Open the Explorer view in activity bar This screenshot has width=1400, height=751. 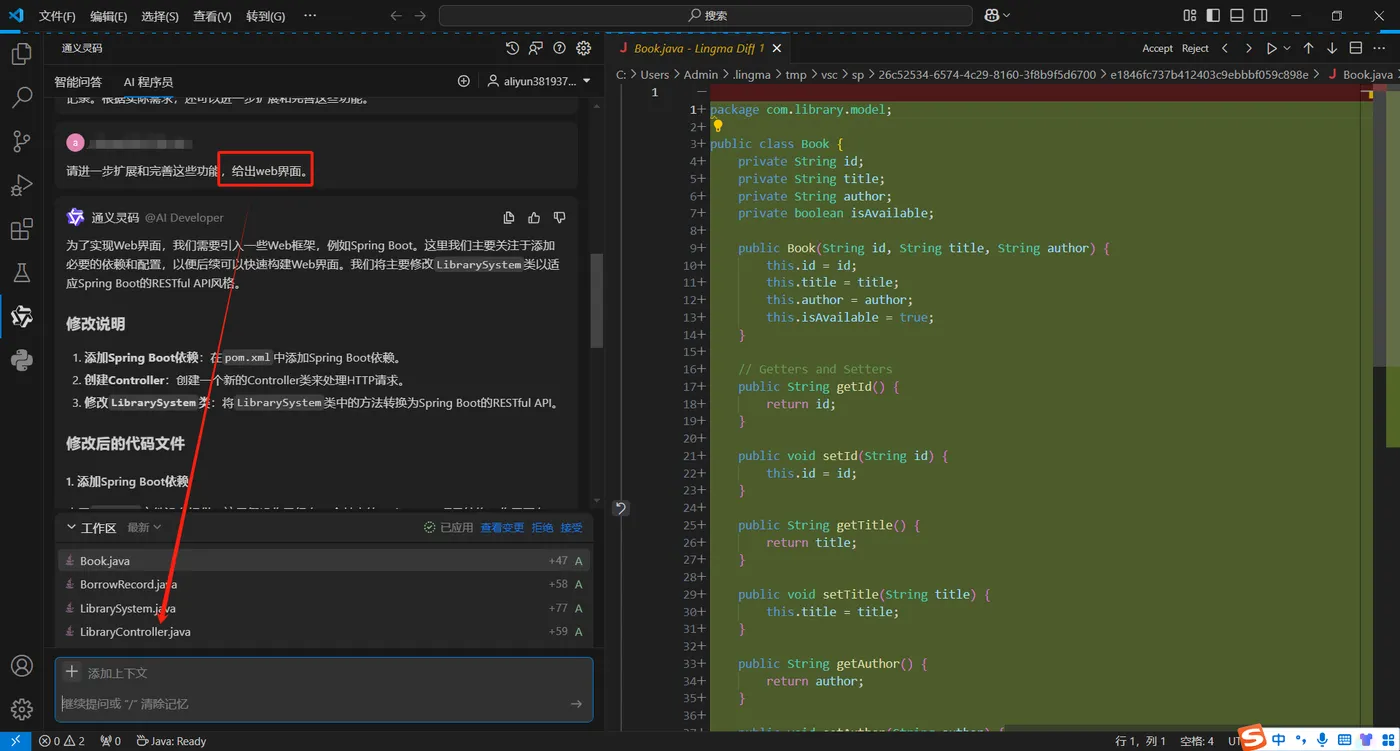point(21,55)
